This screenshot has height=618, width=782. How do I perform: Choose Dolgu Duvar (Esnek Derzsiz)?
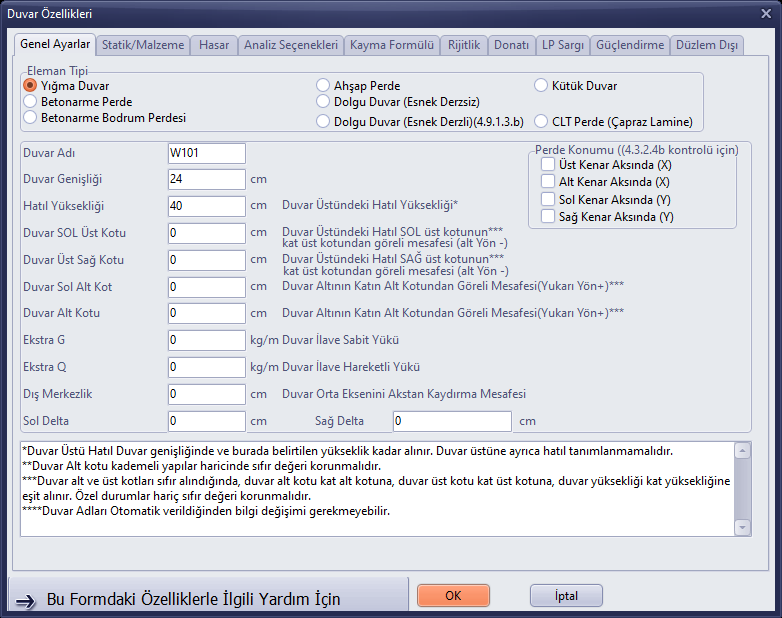323,101
